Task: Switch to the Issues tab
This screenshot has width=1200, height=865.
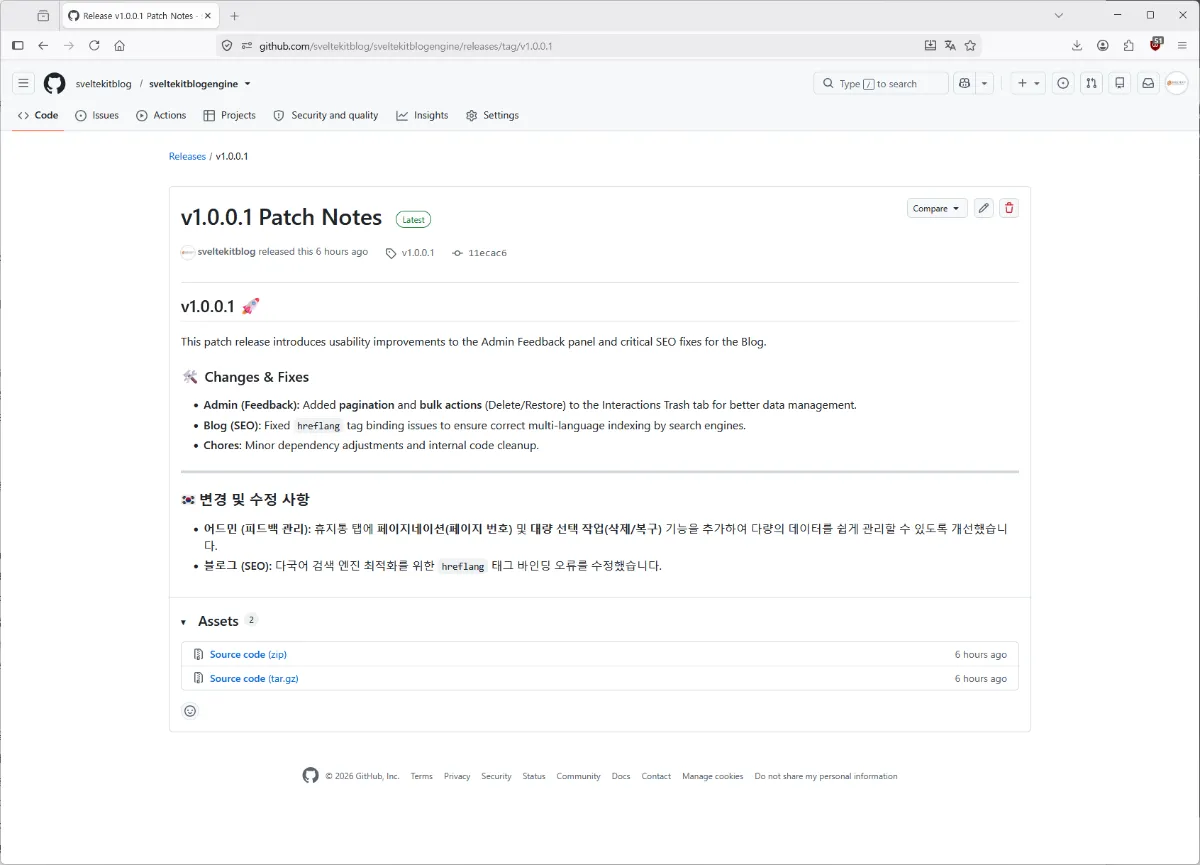Action: 97,115
